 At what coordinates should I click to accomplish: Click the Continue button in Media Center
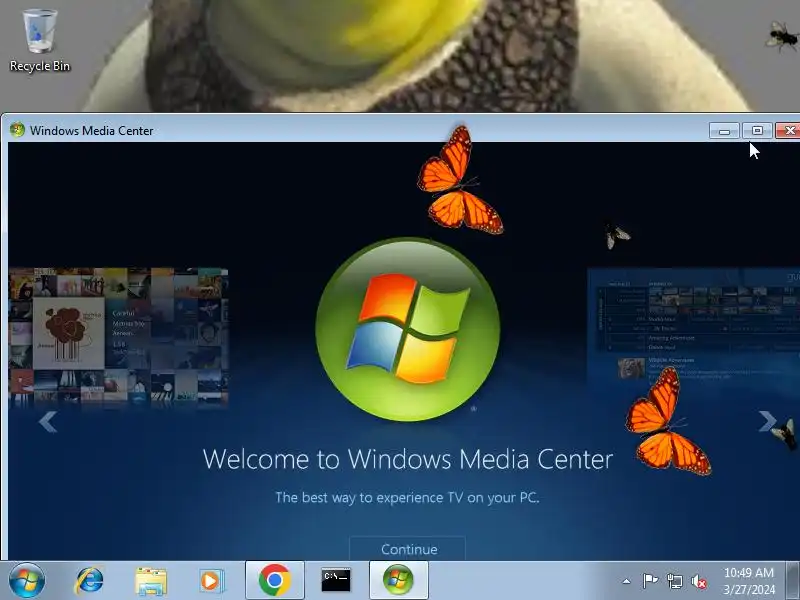coord(408,548)
